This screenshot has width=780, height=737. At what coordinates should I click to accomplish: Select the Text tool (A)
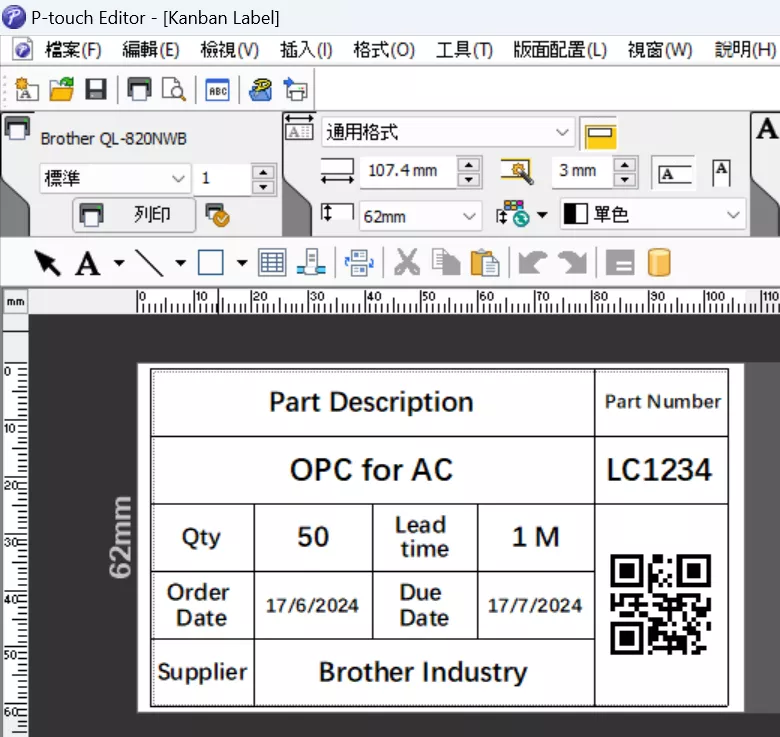pyautogui.click(x=88, y=263)
